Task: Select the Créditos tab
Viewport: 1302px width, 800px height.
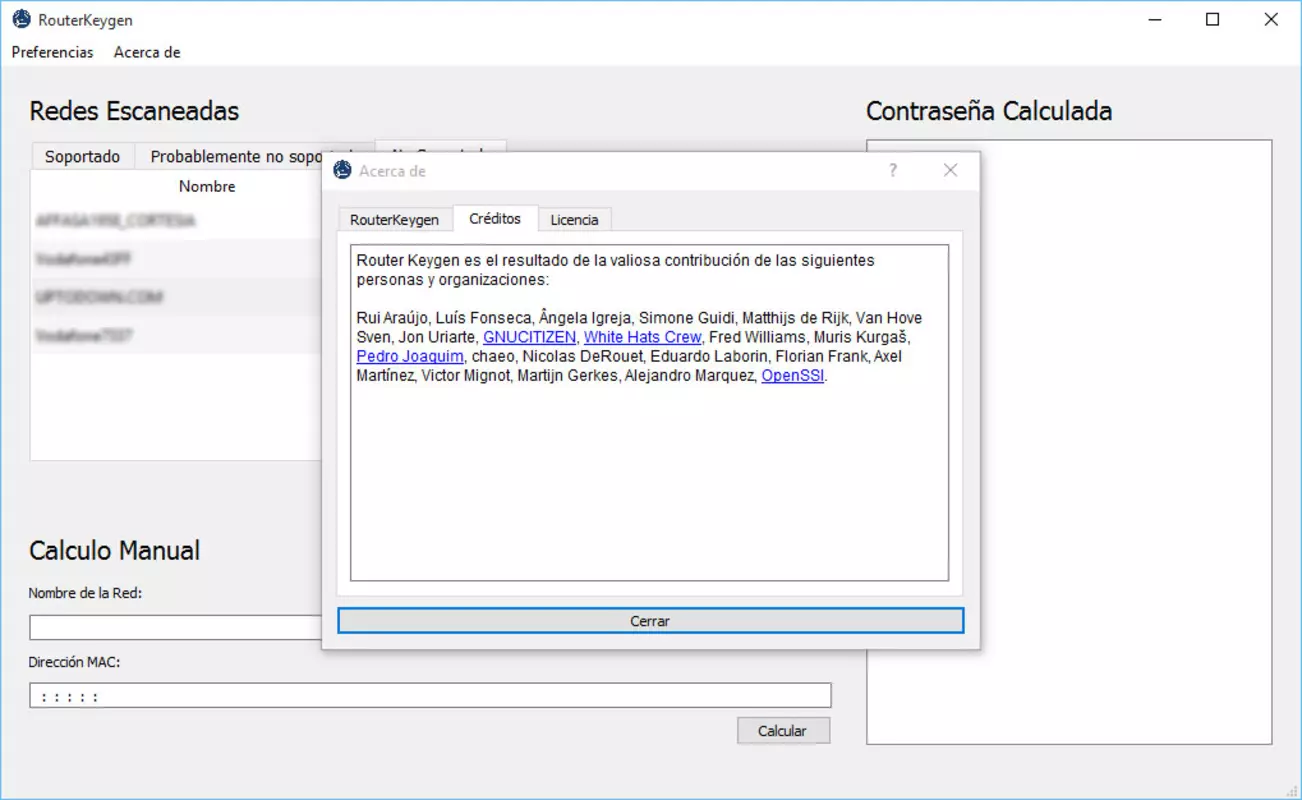Action: tap(495, 218)
